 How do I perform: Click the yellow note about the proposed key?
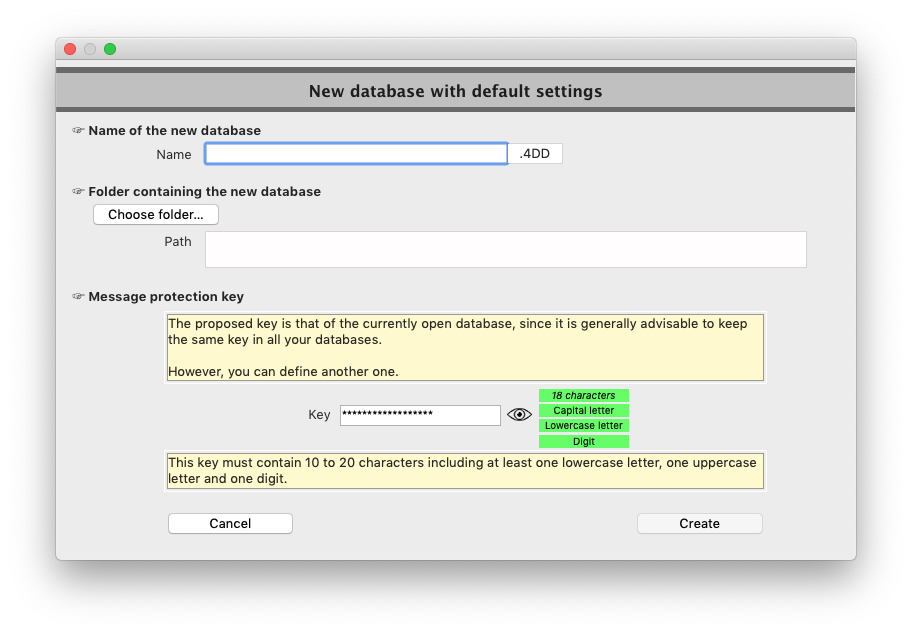coord(464,347)
